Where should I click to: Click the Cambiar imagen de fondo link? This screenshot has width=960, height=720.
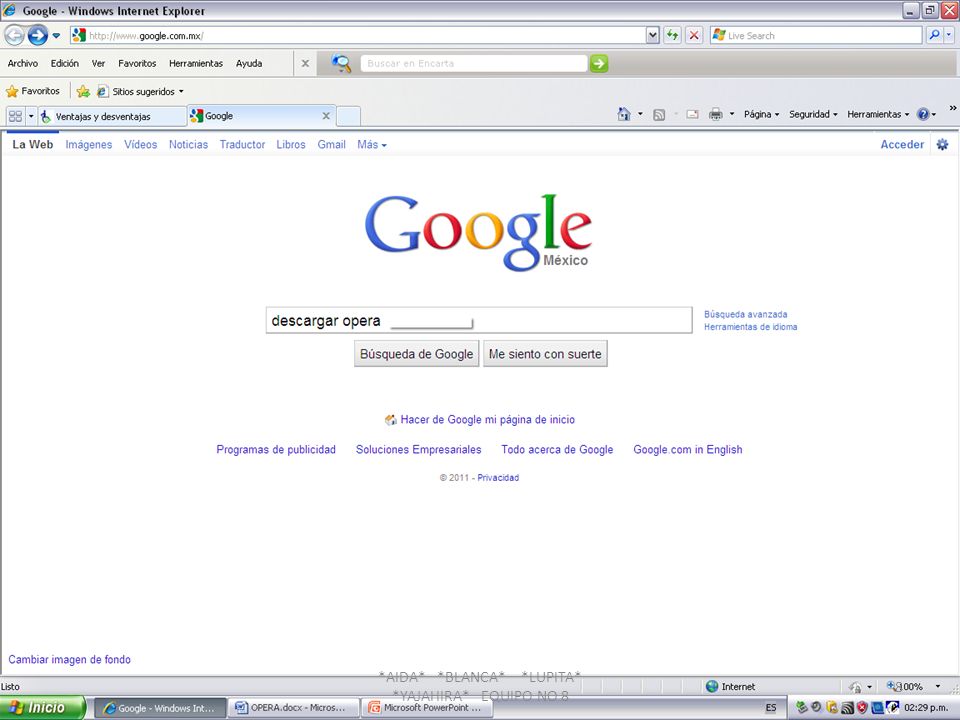69,659
